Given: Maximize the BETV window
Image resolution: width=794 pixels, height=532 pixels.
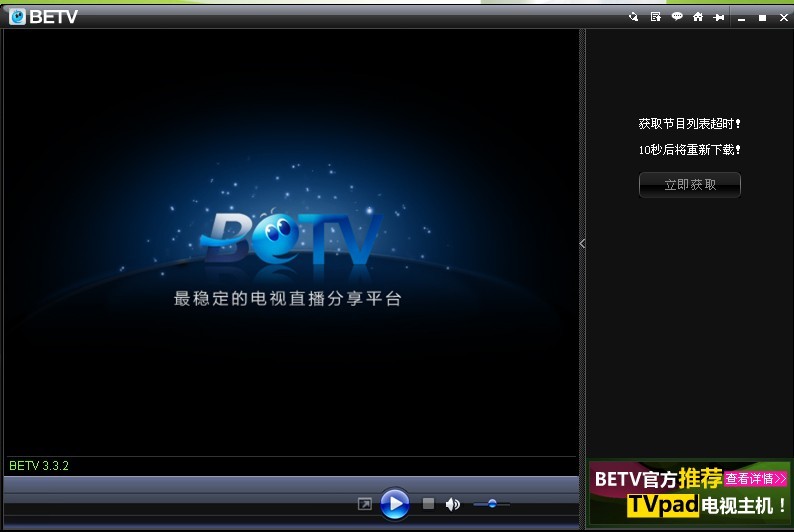Looking at the screenshot, I should point(762,18).
